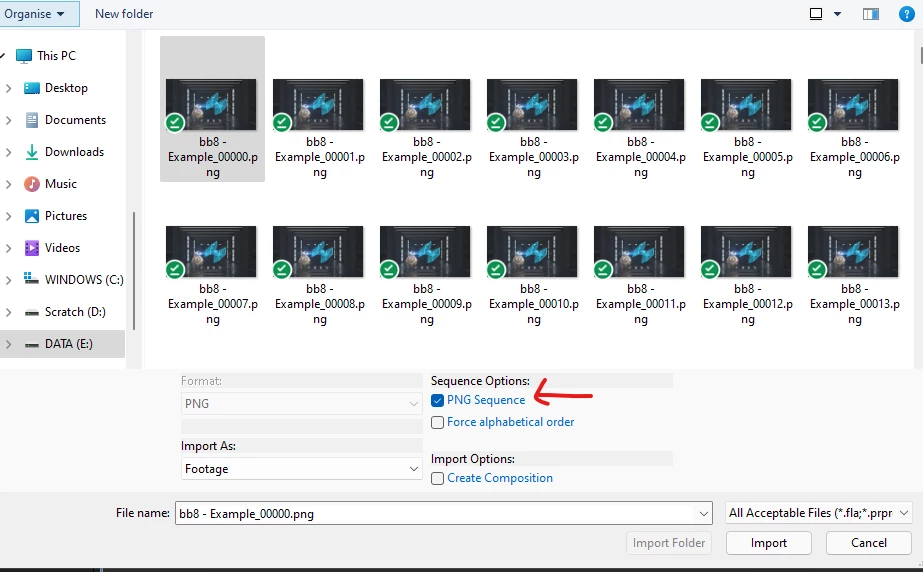Click the Create Composition label
The height and width of the screenshot is (572, 923).
(500, 478)
